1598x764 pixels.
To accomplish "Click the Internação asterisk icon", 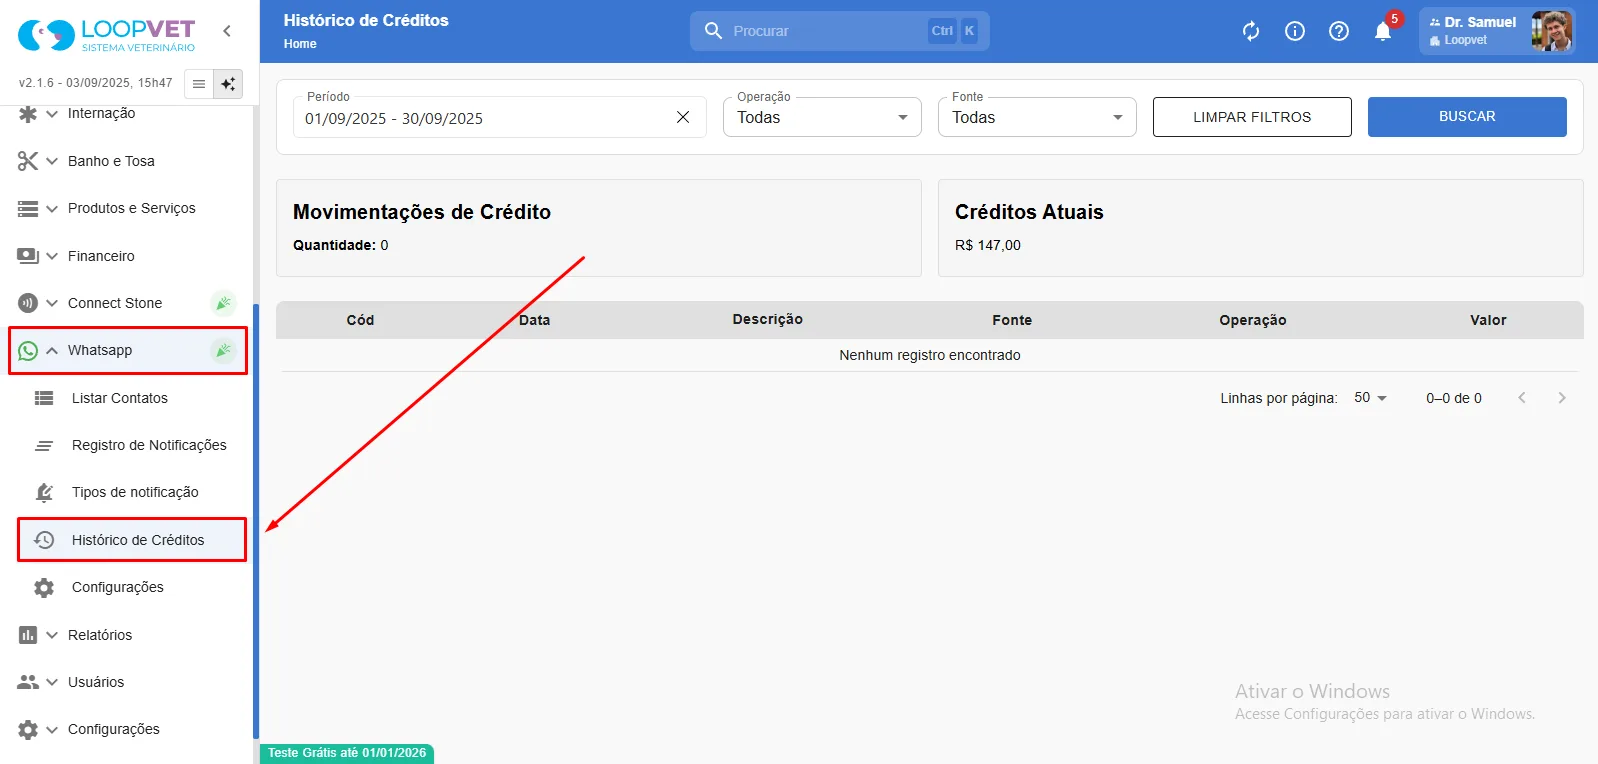I will [x=28, y=114].
